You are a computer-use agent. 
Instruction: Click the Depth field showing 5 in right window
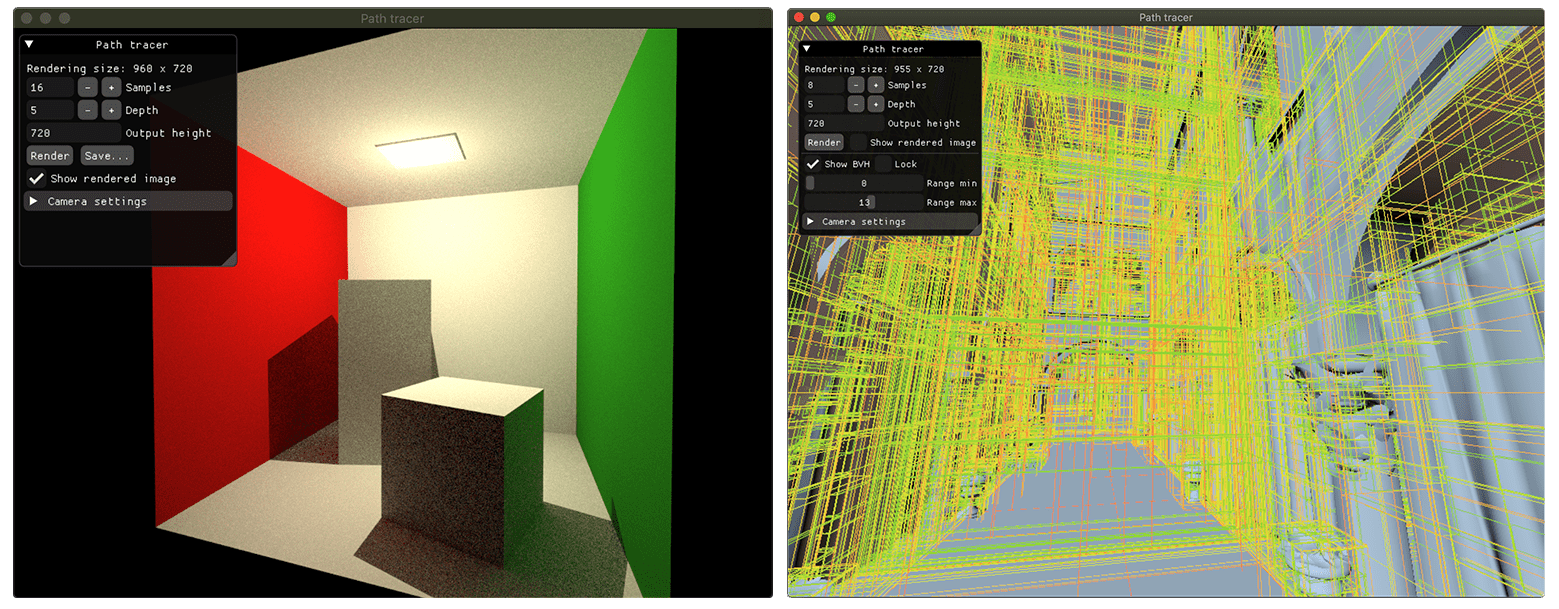point(825,104)
